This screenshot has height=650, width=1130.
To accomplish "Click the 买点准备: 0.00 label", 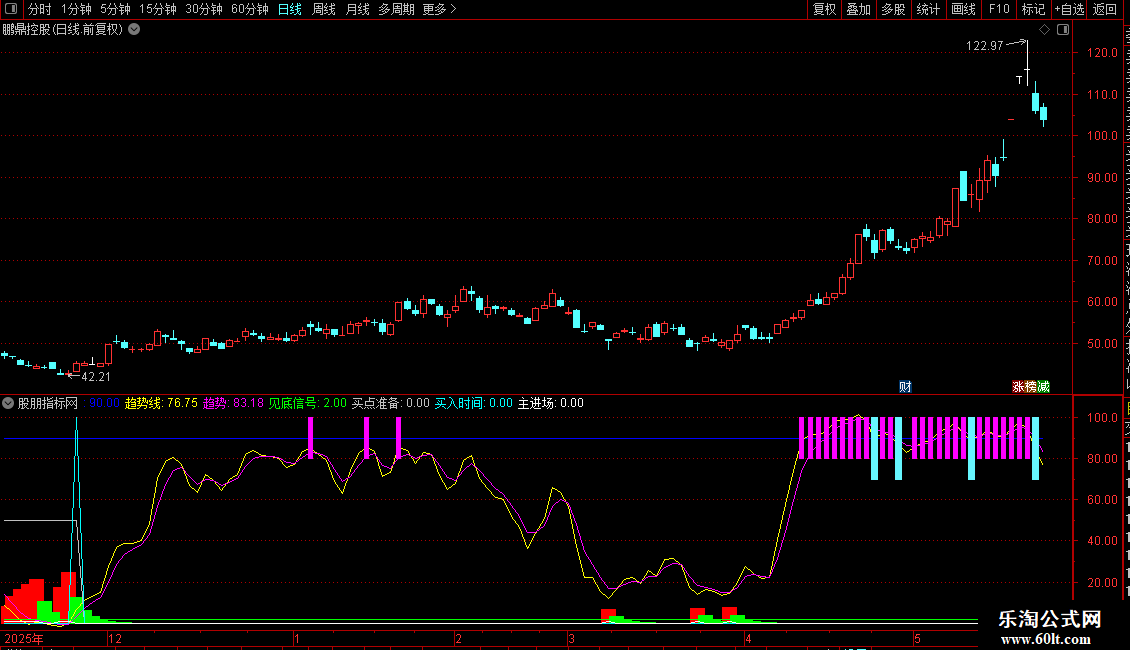I will click(x=391, y=404).
